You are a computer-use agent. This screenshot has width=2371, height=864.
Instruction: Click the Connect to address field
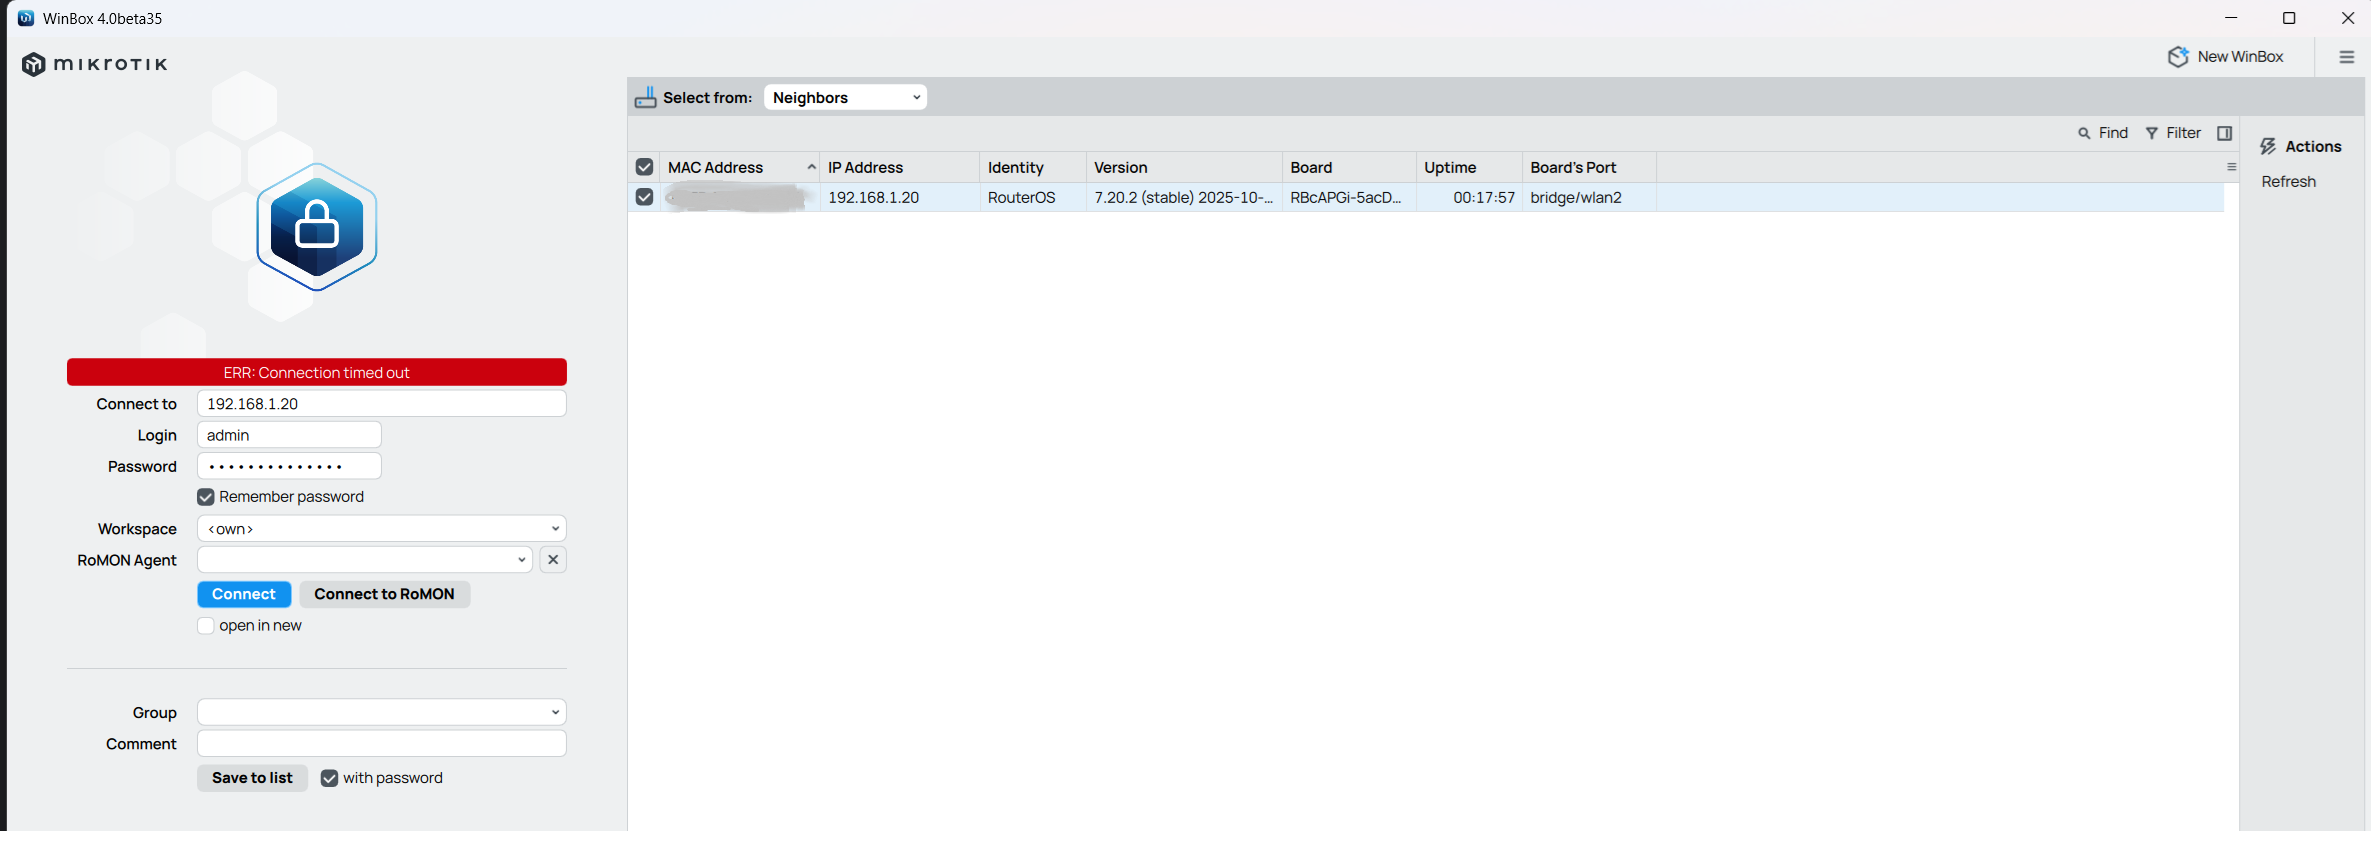tap(382, 404)
